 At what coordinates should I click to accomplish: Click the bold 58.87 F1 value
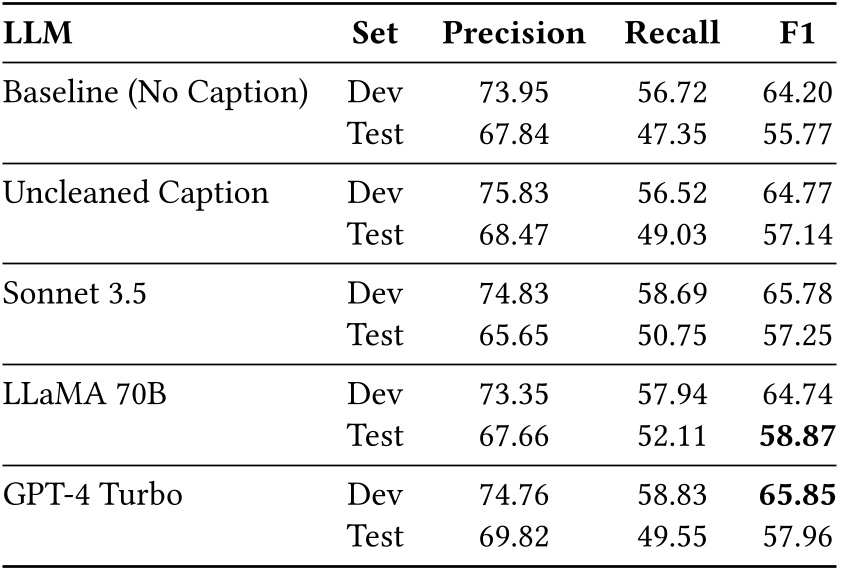pyautogui.click(x=797, y=435)
